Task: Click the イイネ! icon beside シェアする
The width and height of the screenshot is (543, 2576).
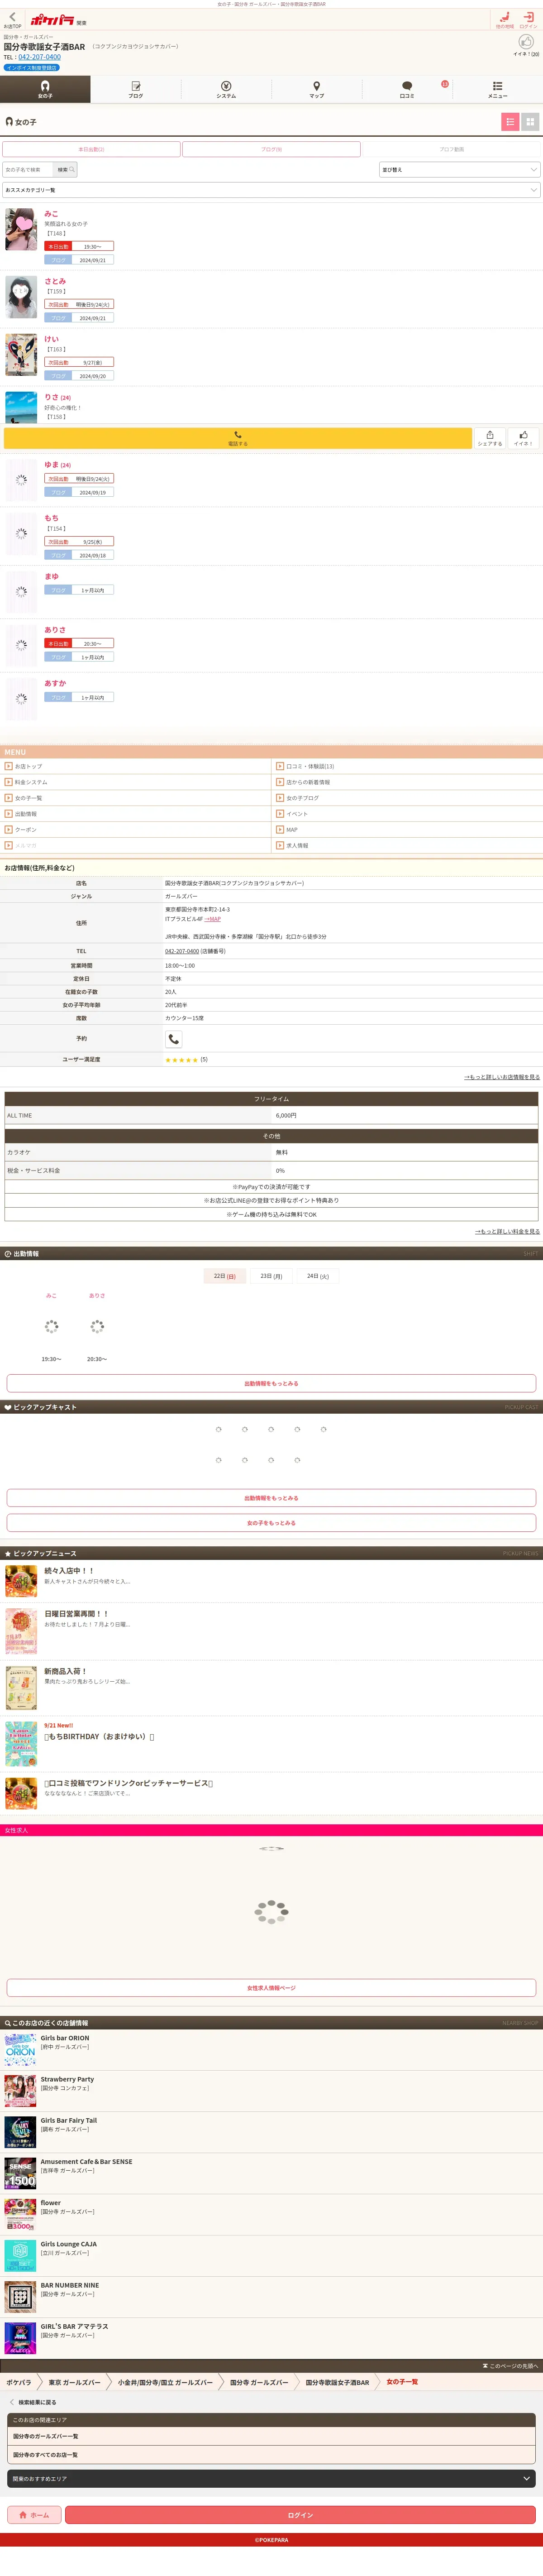Action: pos(523,438)
